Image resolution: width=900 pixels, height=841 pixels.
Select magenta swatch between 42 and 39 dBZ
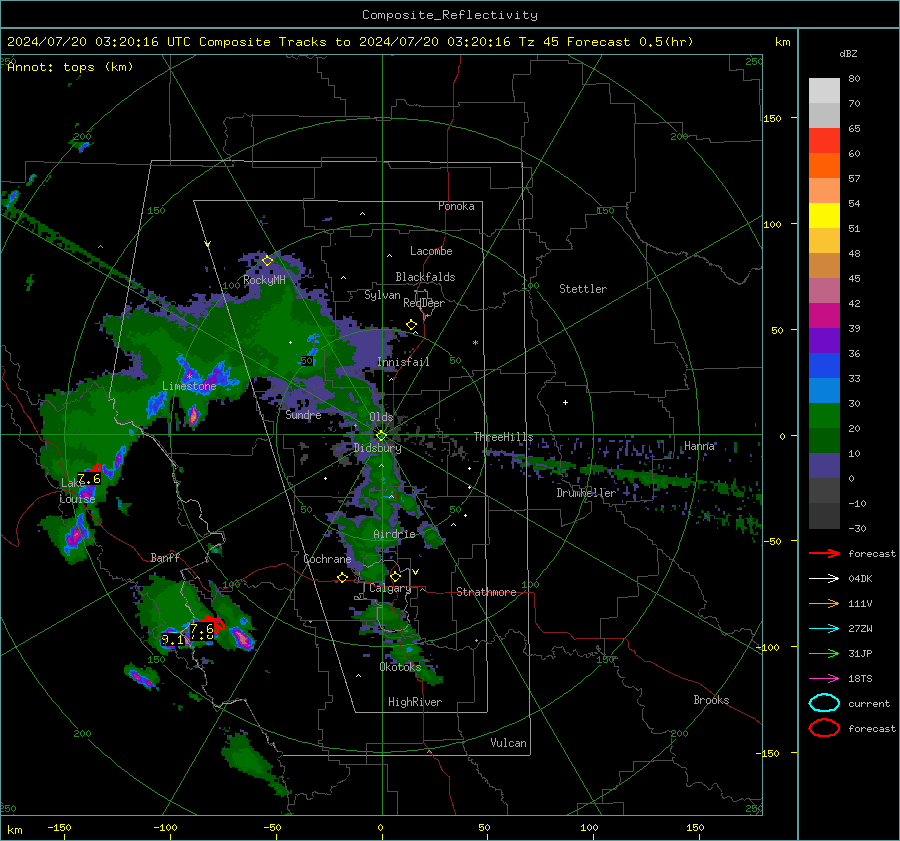824,316
